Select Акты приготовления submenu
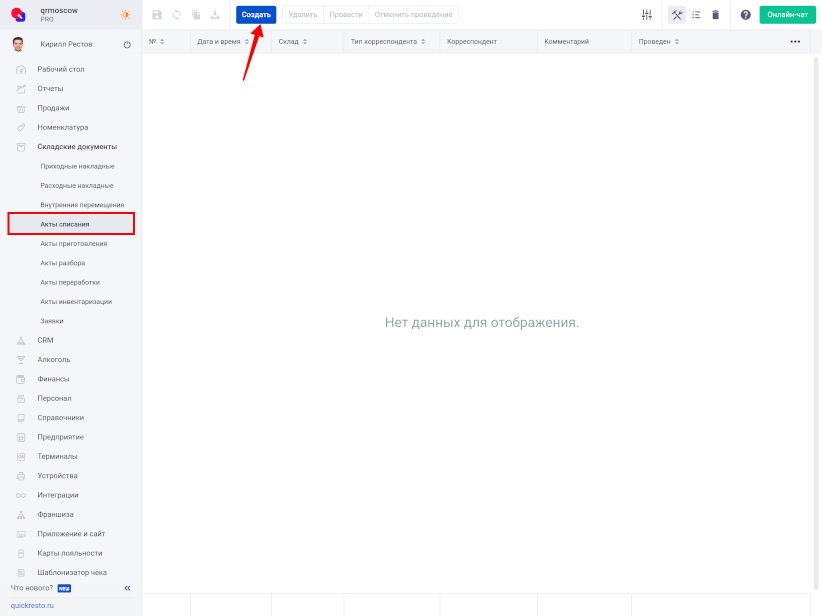Image resolution: width=822 pixels, height=616 pixels. click(74, 244)
